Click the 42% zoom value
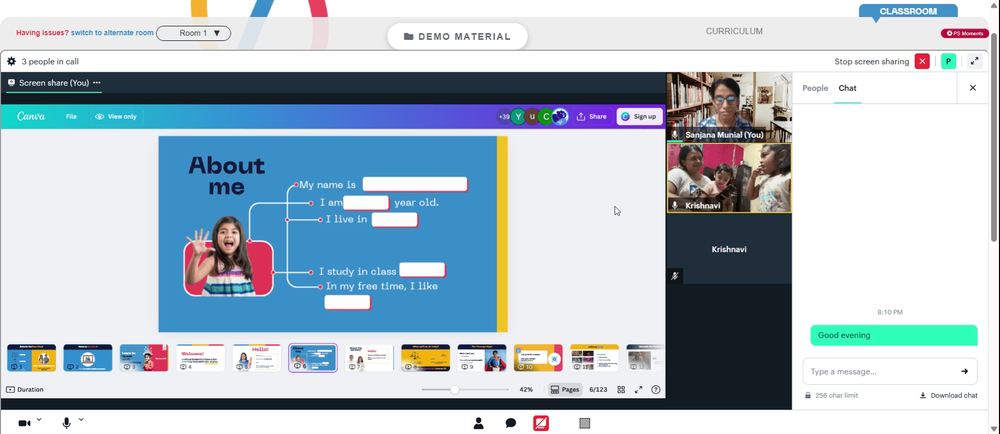Image resolution: width=1000 pixels, height=434 pixels. pos(526,389)
